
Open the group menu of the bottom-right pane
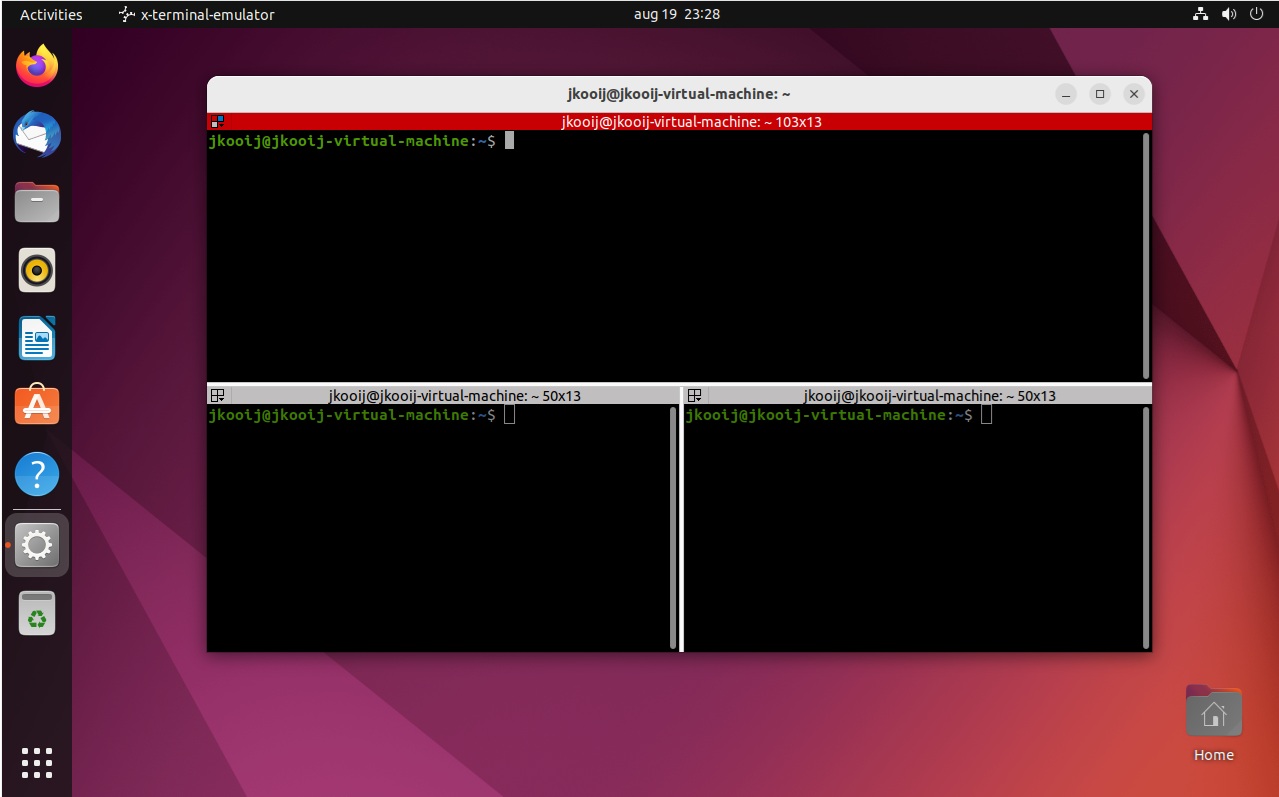(x=695, y=396)
